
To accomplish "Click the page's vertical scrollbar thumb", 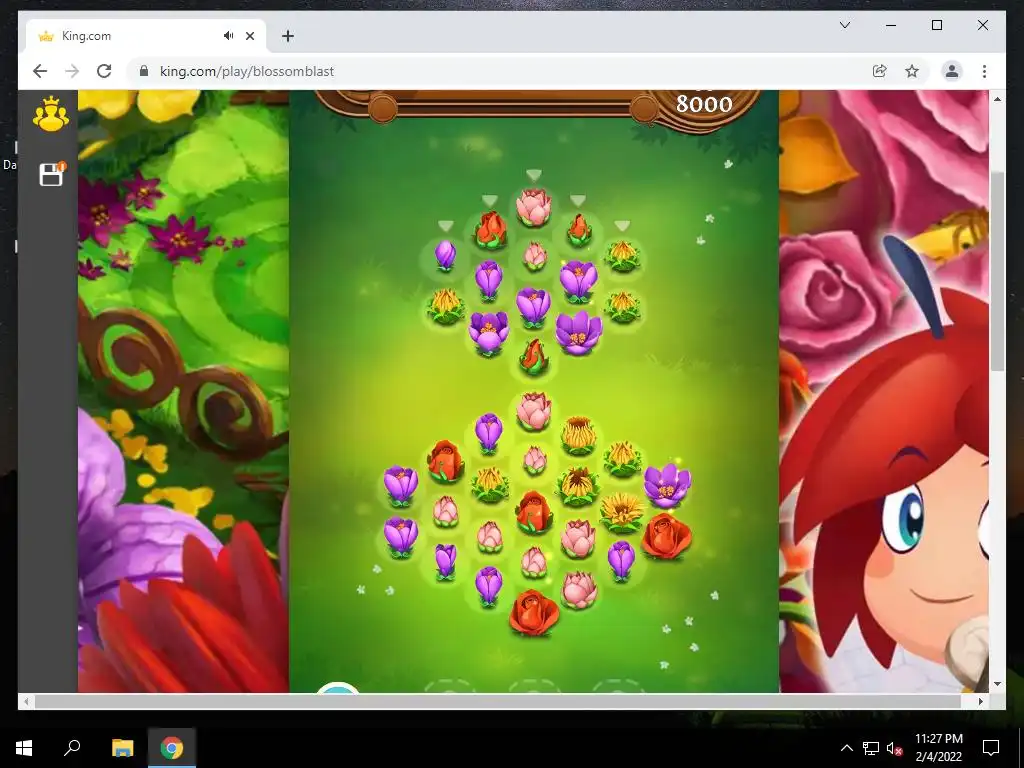I will (997, 272).
